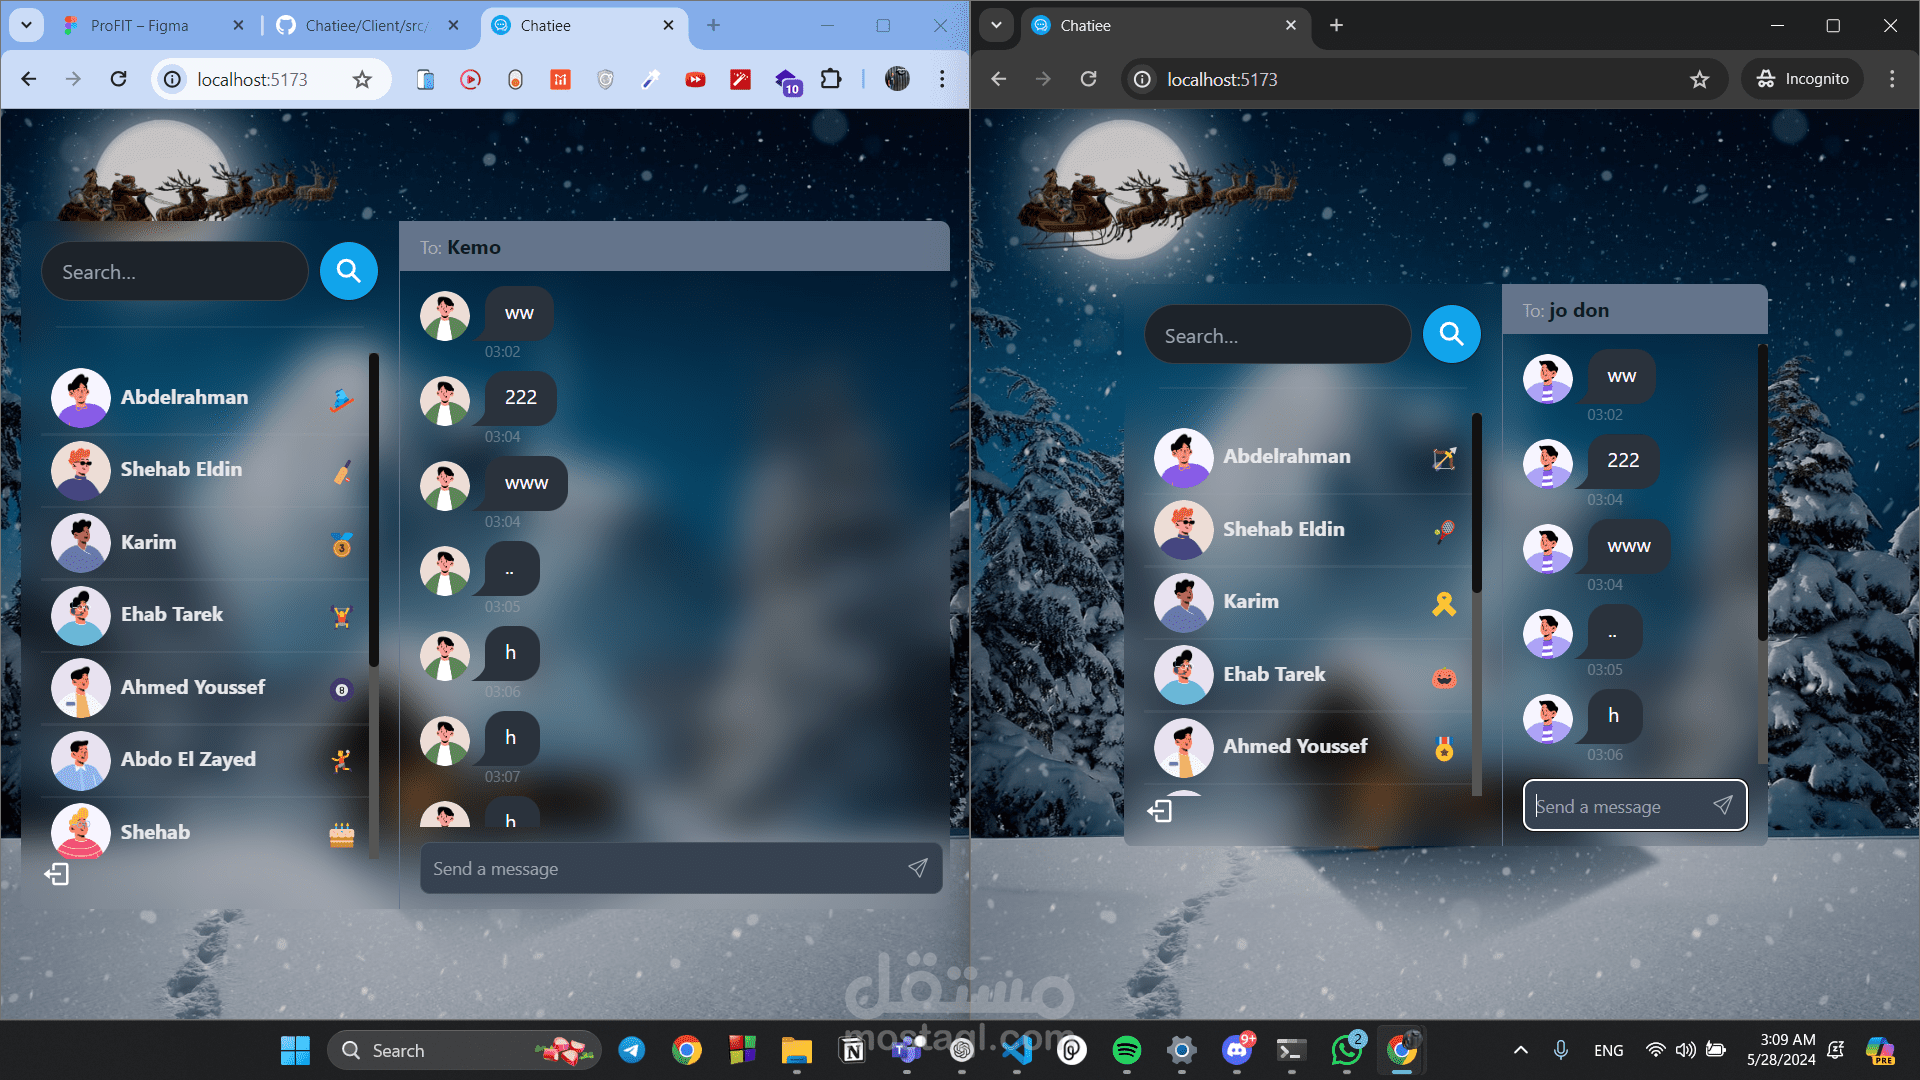1920x1080 pixels.
Task: Click the Windows taskbar search box
Action: [x=464, y=1050]
